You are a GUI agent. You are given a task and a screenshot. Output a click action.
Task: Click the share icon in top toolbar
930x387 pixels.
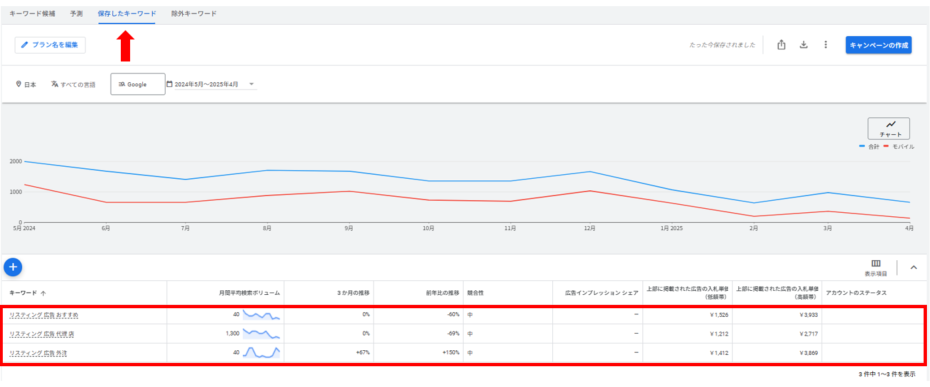pos(781,45)
